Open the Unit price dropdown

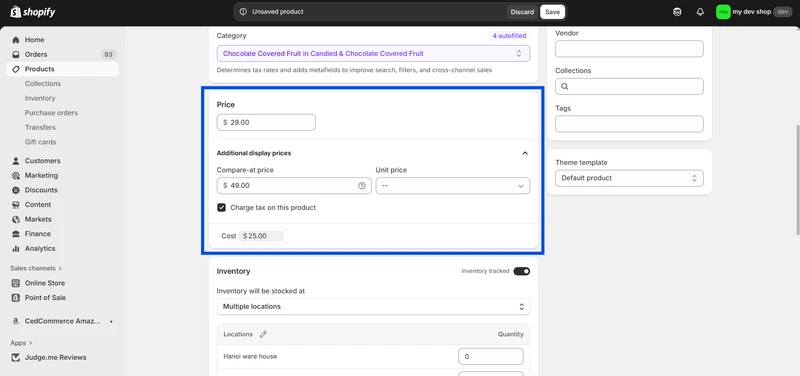453,186
